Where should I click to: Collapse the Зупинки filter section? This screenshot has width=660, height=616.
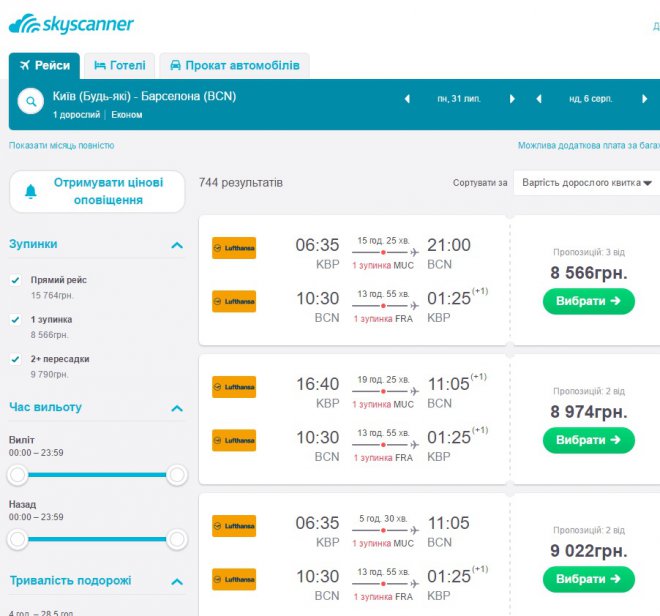[x=177, y=245]
